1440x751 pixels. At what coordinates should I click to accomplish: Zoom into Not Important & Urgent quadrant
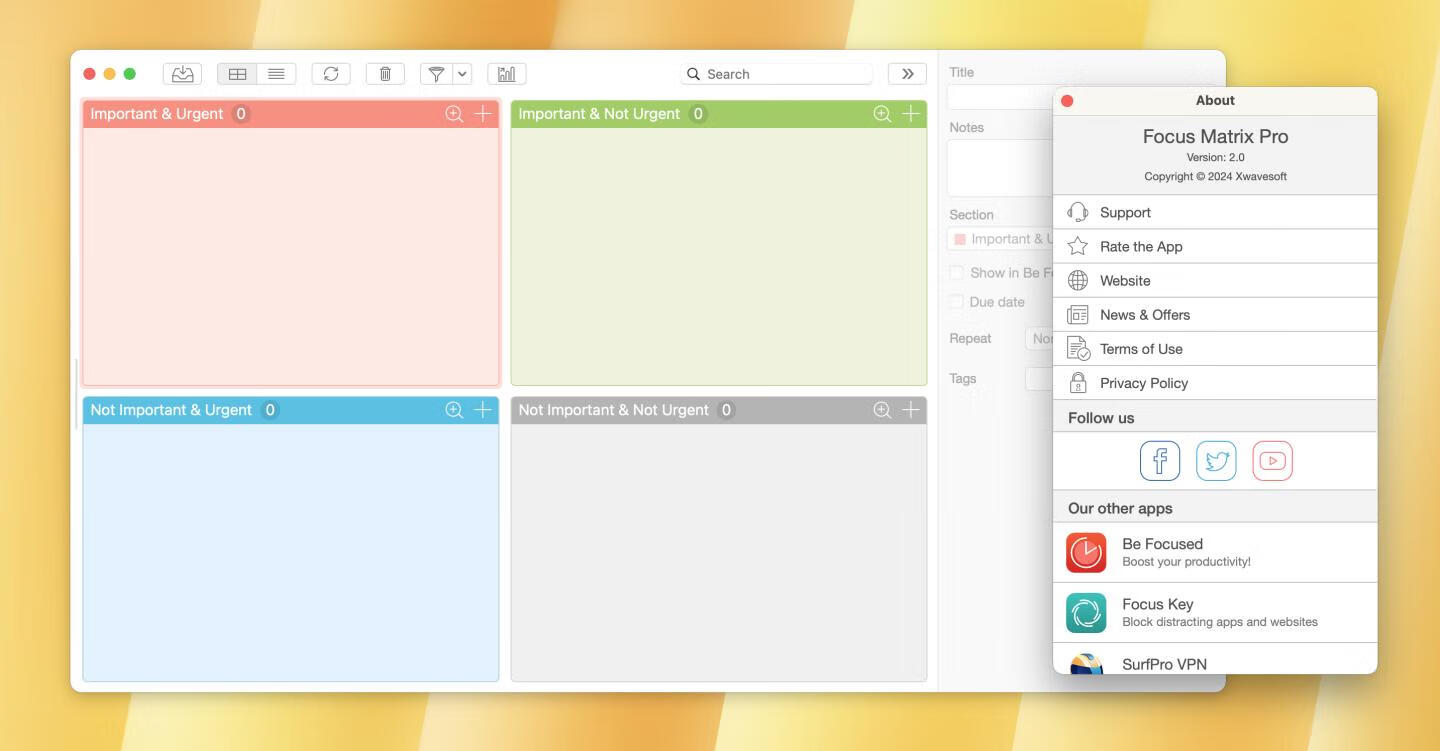[x=454, y=410]
